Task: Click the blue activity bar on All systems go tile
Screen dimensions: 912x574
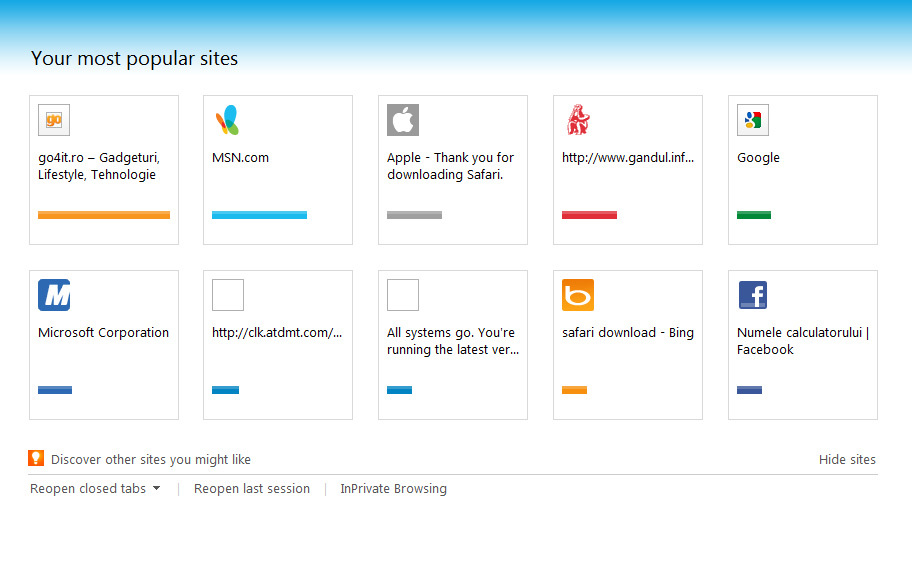Action: (400, 390)
